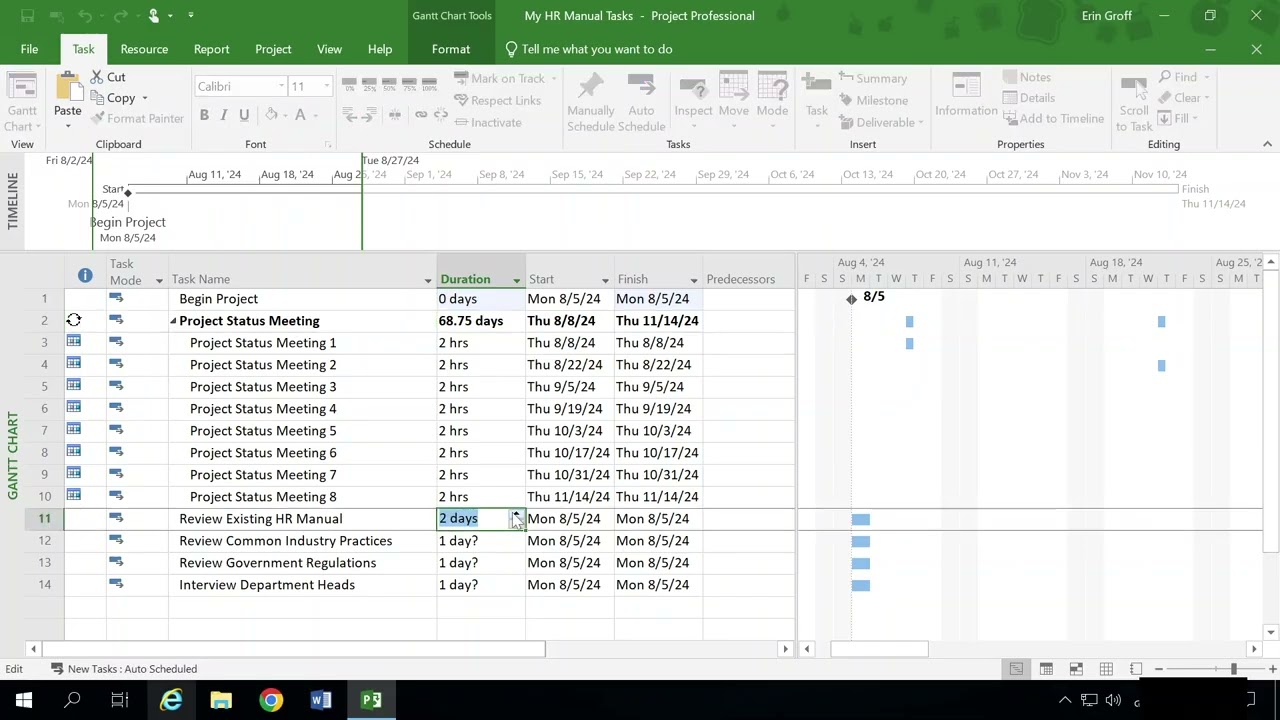The image size is (1280, 720).
Task: Open Google Chrome from the taskbar
Action: pos(271,701)
